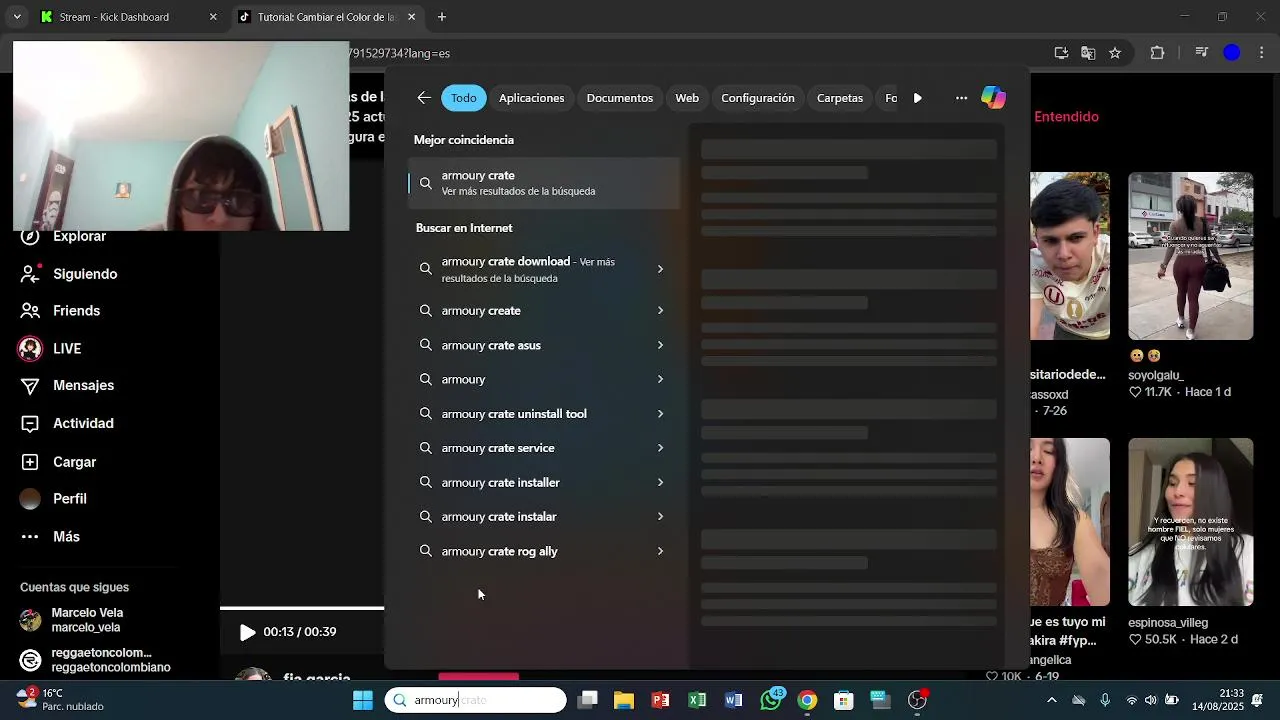Open the Chrome extensions puzzle icon
1280x720 pixels.
click(1157, 53)
